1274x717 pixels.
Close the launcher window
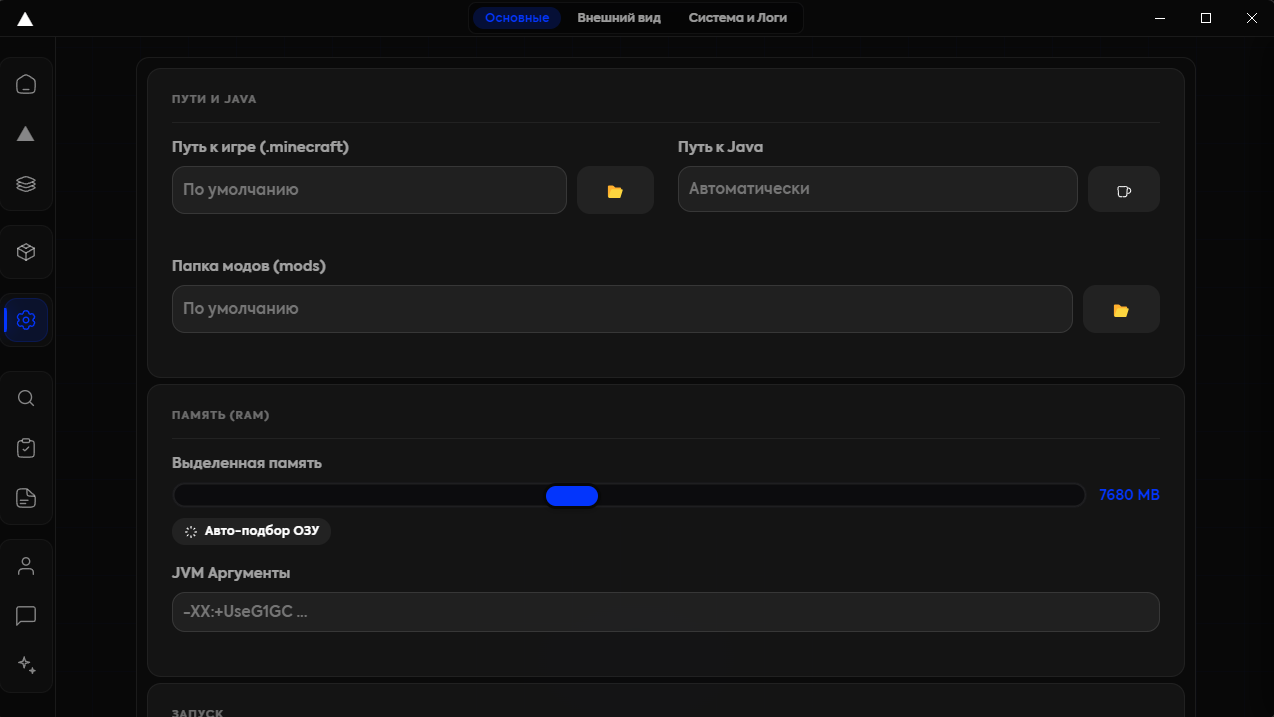1251,18
